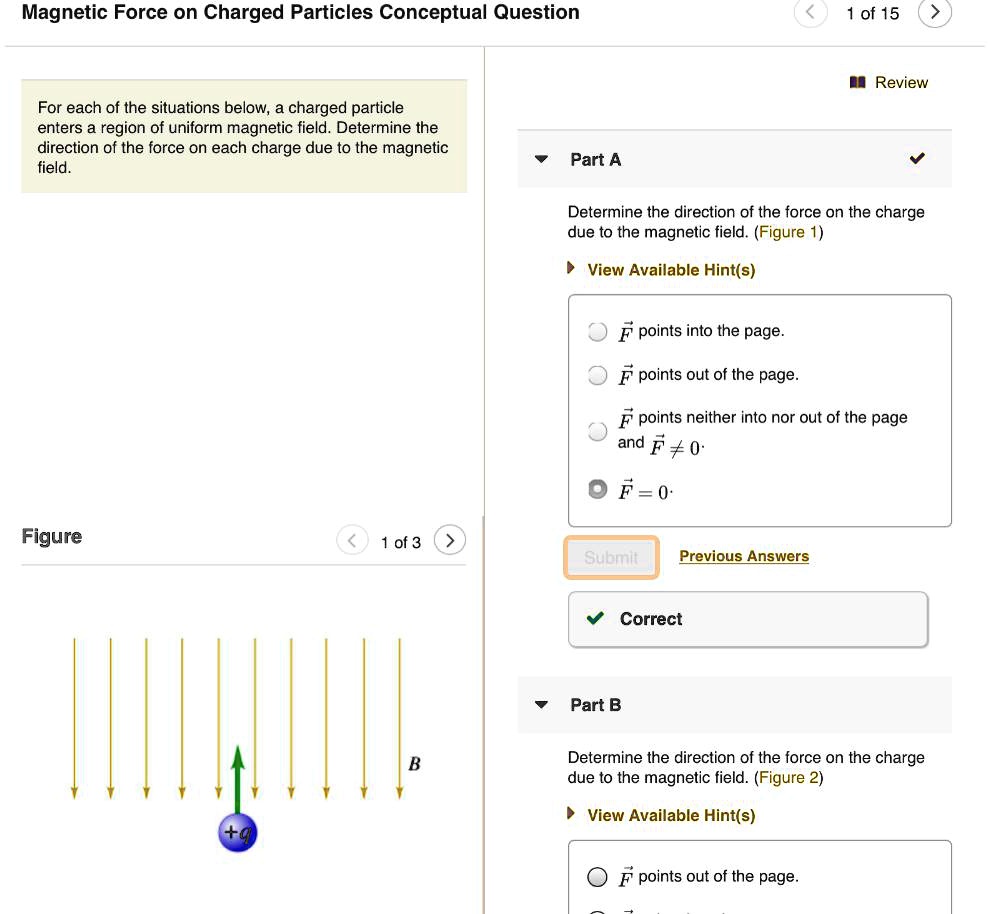Click the +q charged particle in the figure
The image size is (988, 914).
coord(237,831)
